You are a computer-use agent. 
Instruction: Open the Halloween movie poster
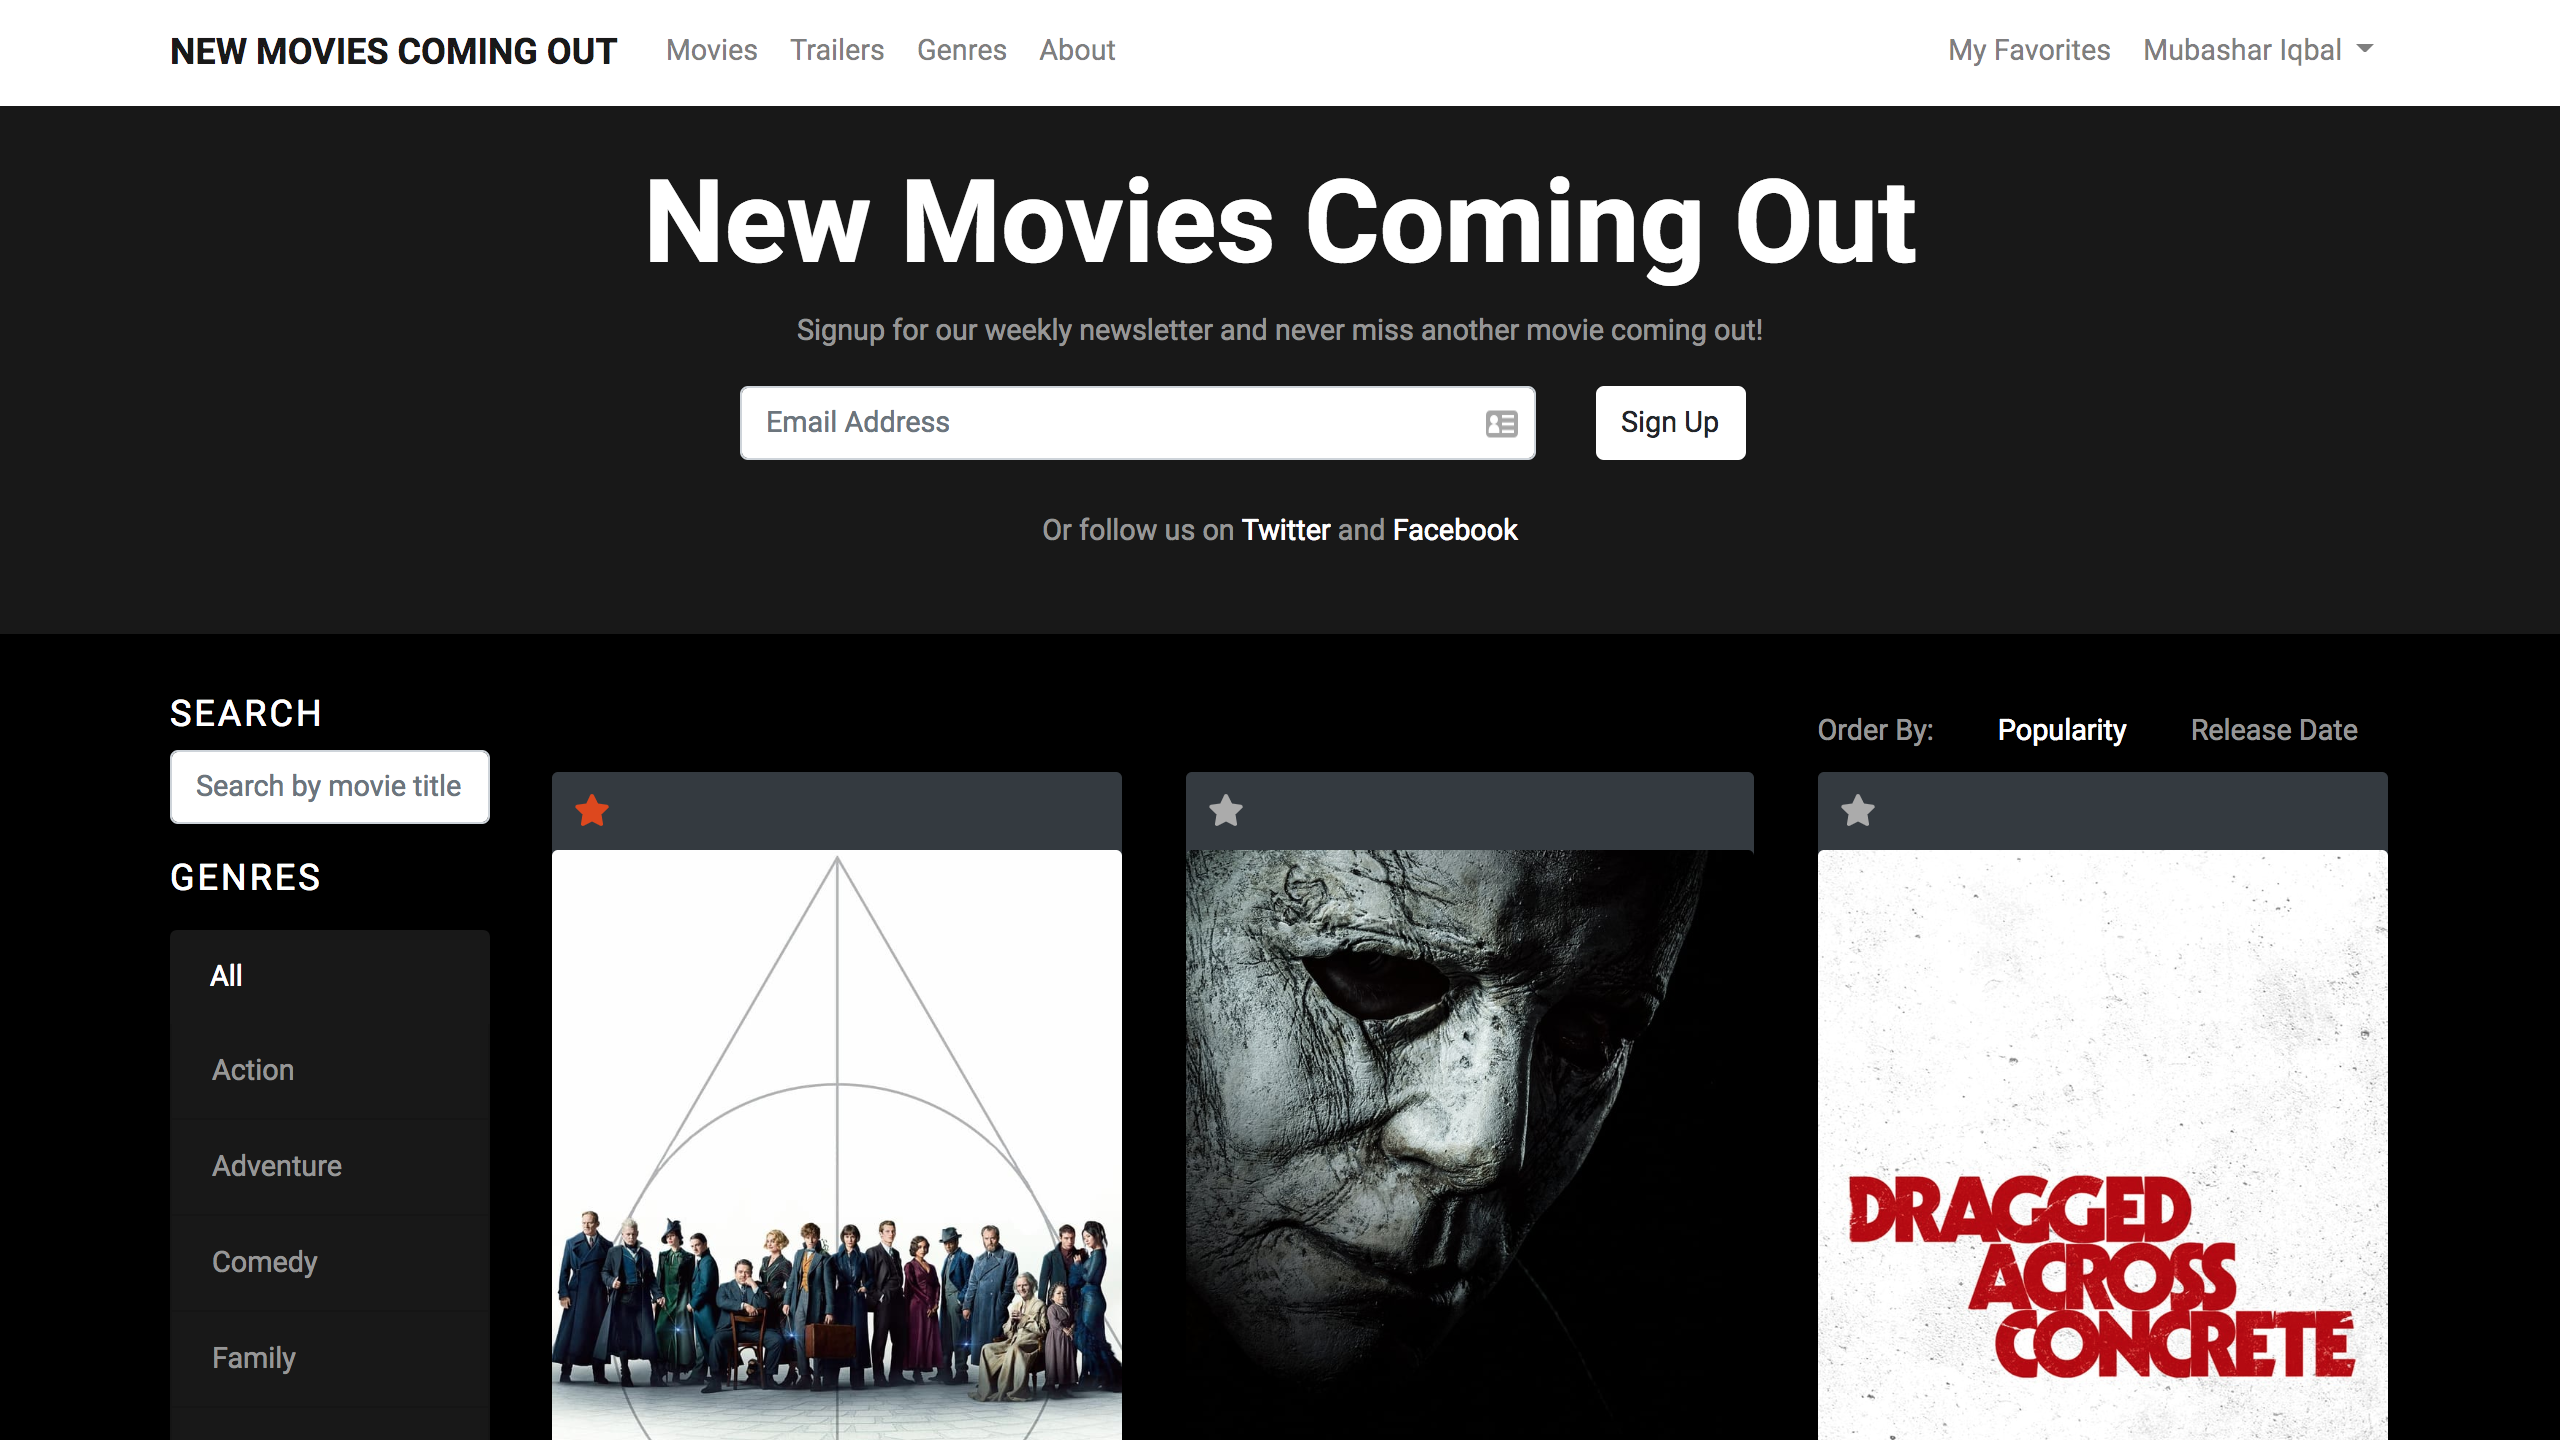click(1469, 1140)
